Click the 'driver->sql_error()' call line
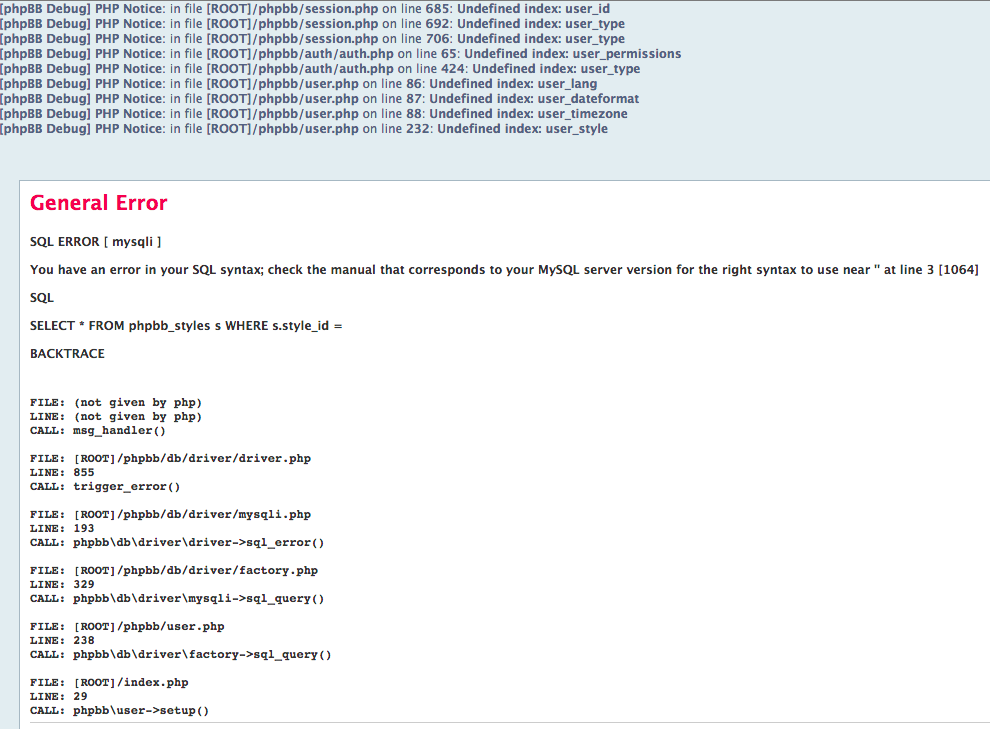 (177, 543)
